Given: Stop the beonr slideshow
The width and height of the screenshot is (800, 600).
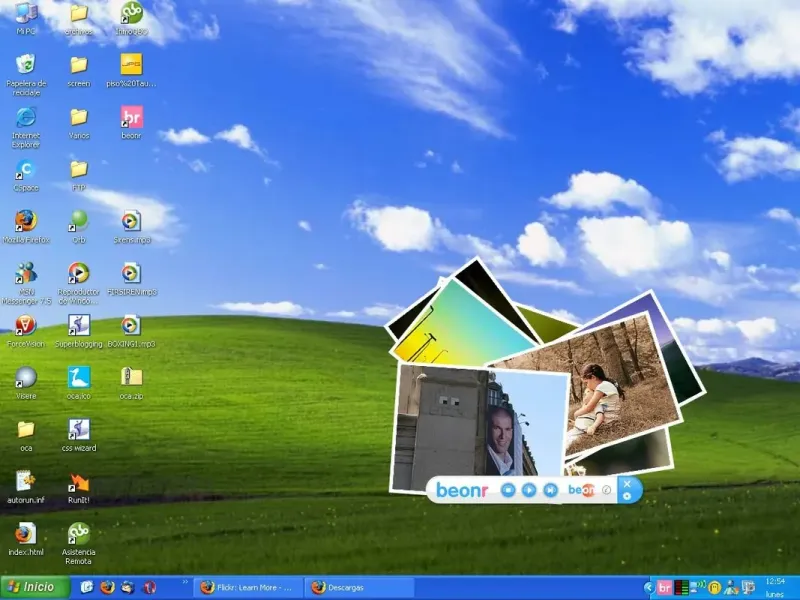Looking at the screenshot, I should coord(508,490).
